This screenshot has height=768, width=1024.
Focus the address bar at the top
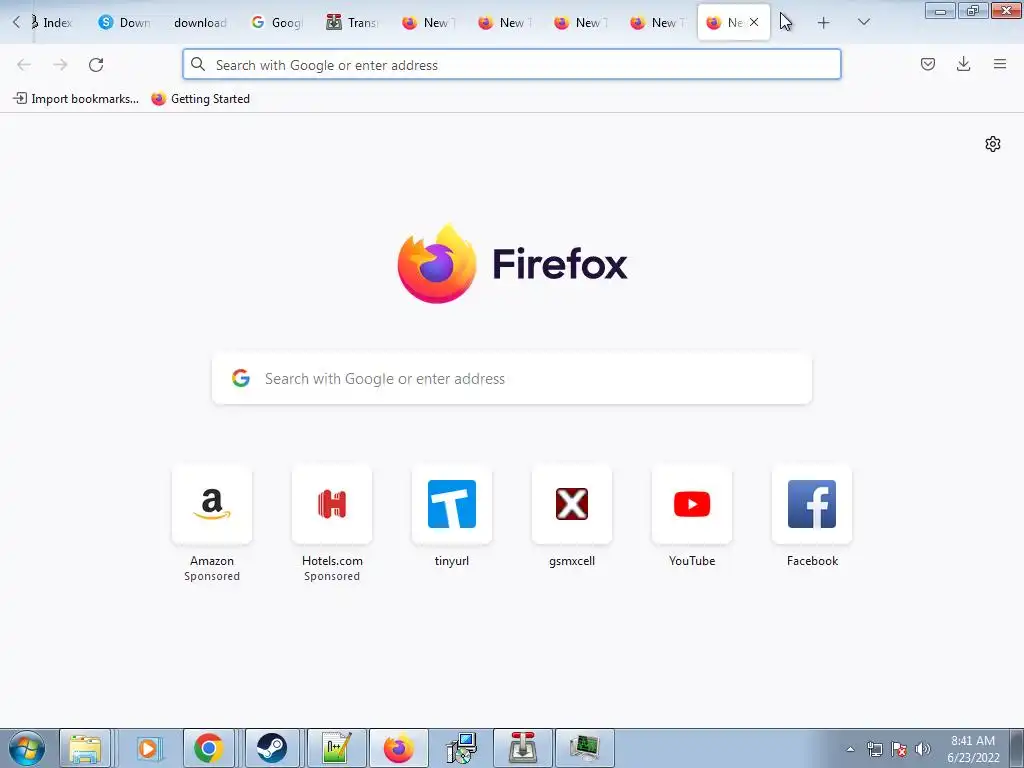pyautogui.click(x=511, y=65)
